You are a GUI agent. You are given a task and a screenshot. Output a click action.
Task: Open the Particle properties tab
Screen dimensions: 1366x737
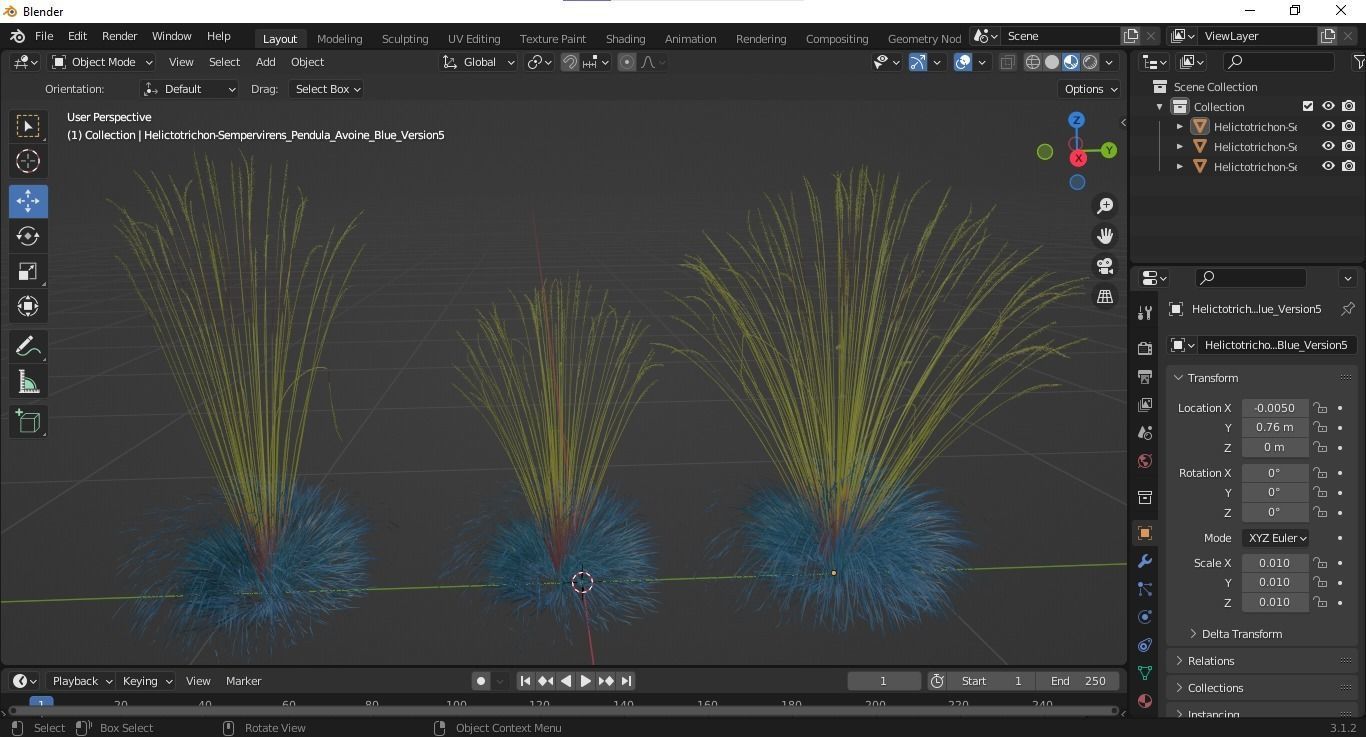(1145, 589)
